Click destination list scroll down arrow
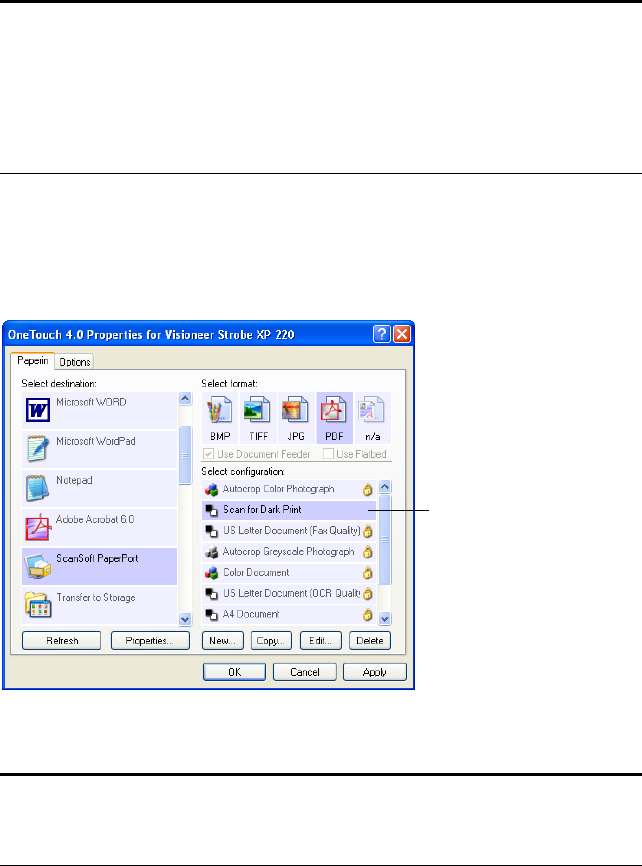 (185, 619)
